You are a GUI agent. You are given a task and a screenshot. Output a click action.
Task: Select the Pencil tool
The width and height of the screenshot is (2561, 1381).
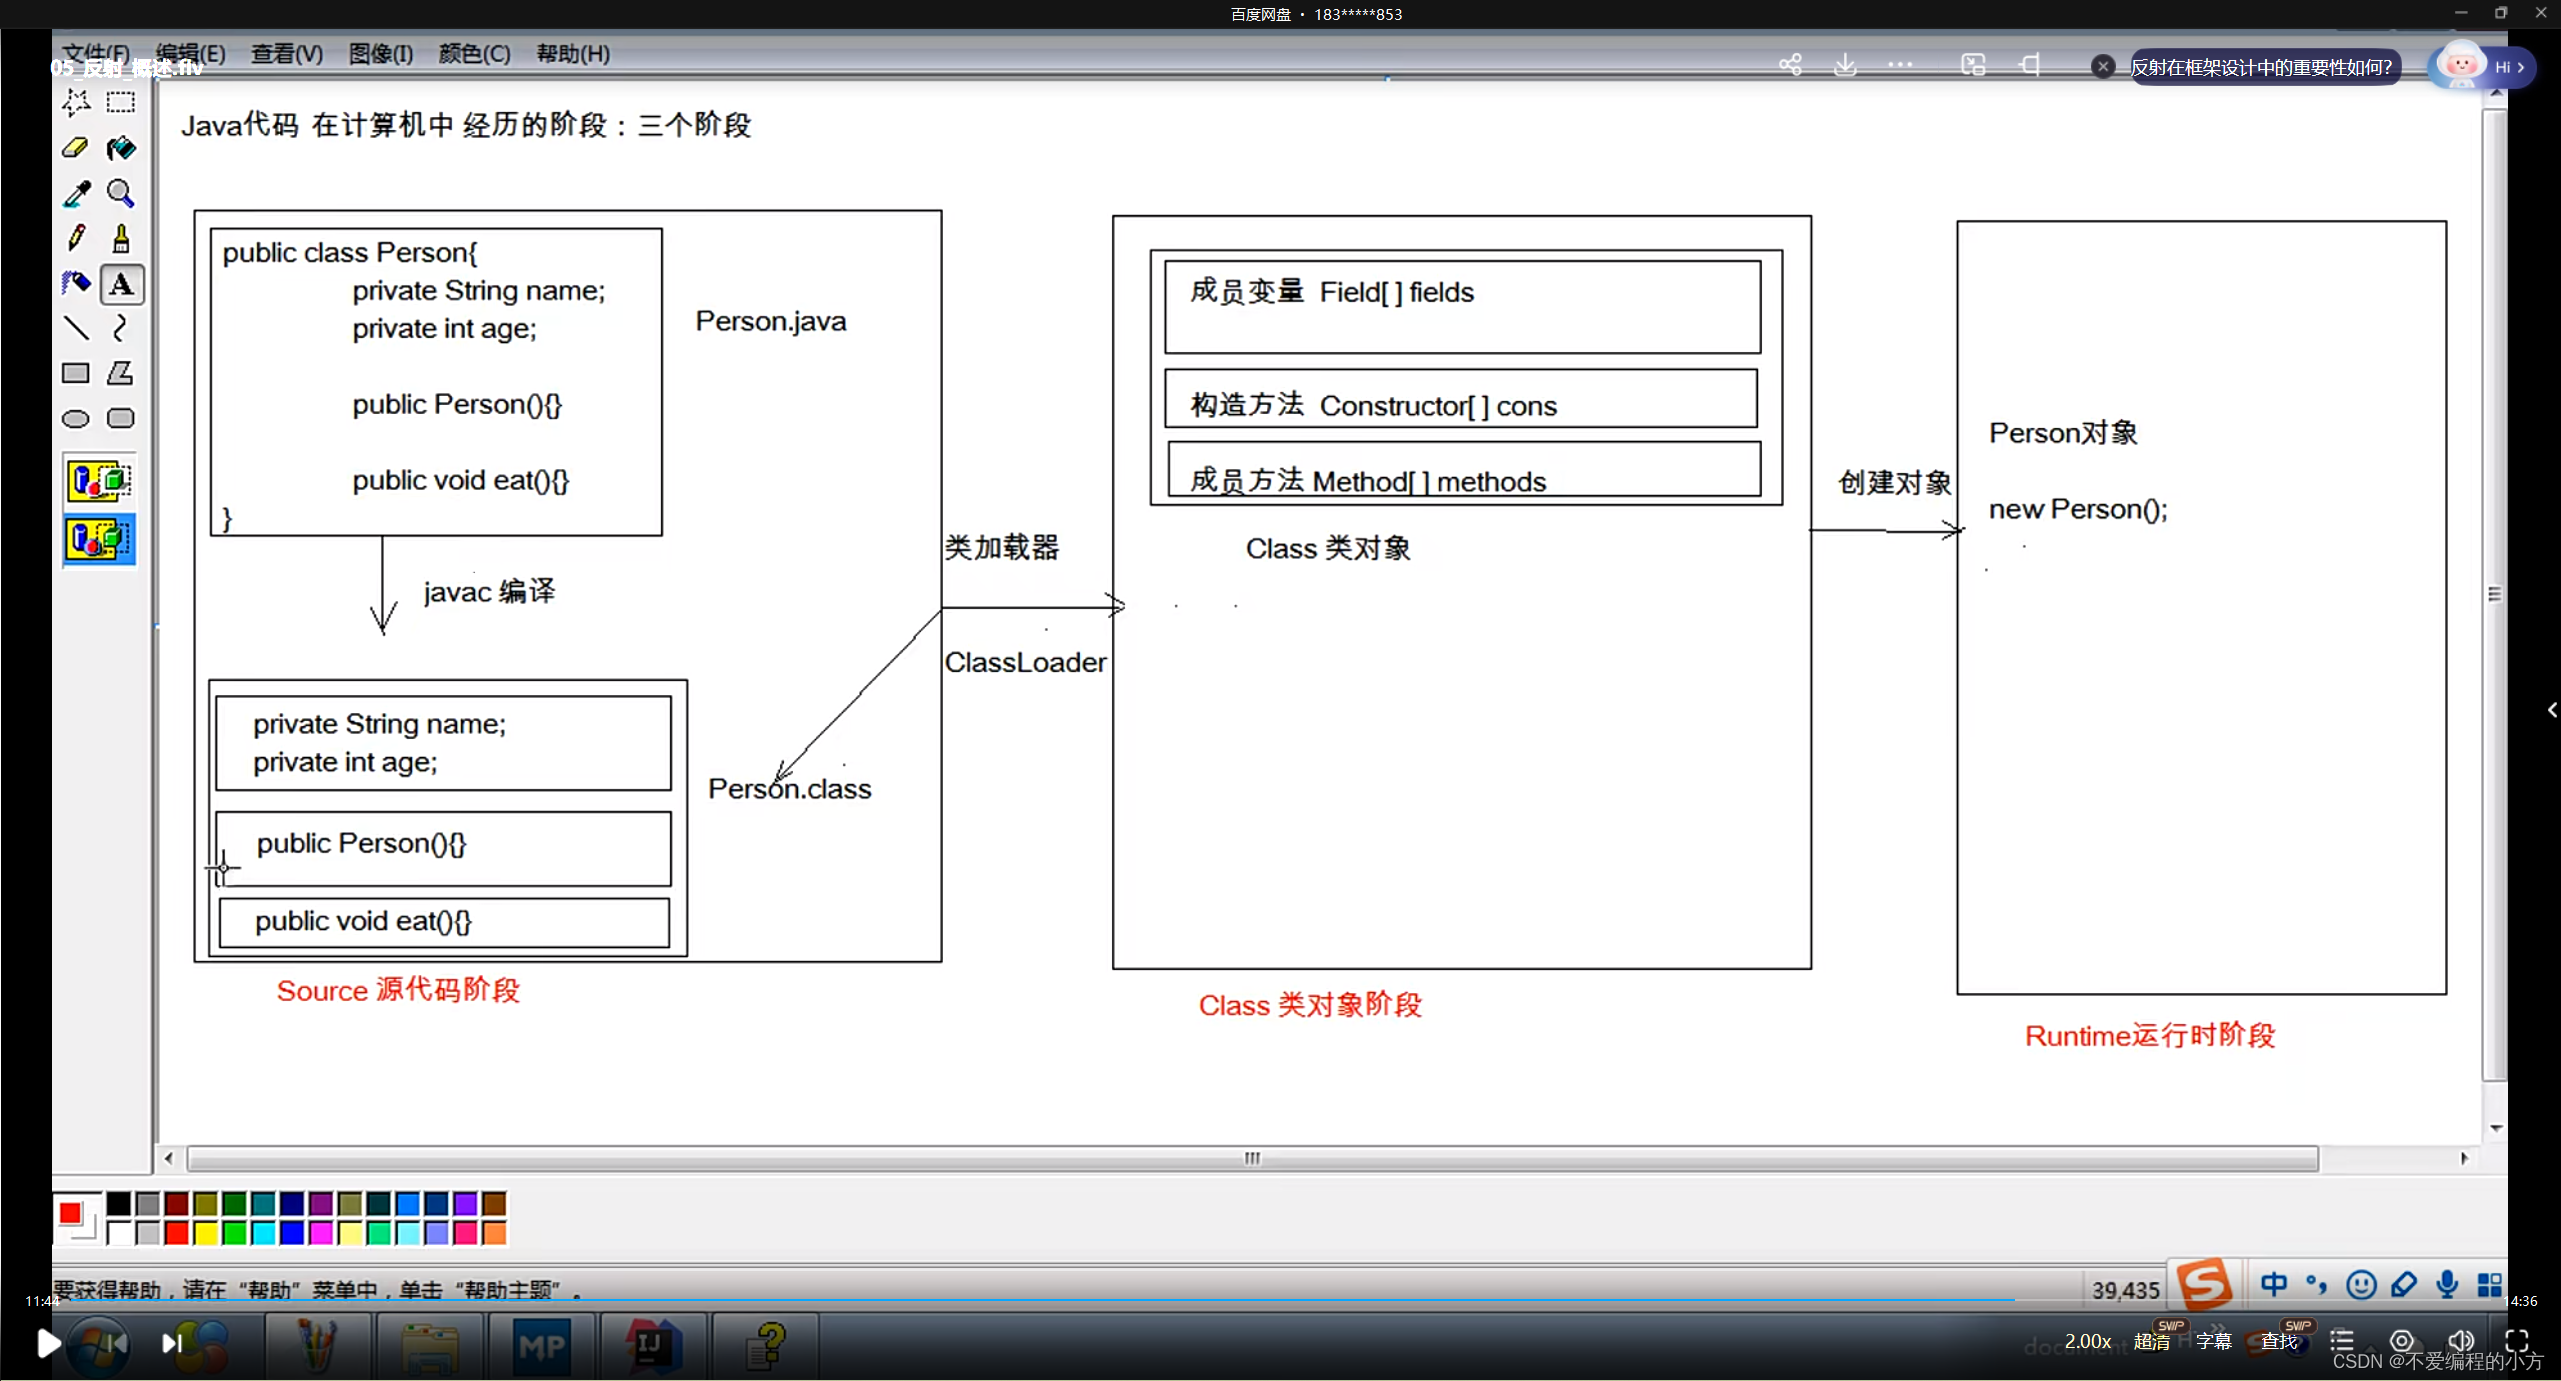click(x=76, y=238)
